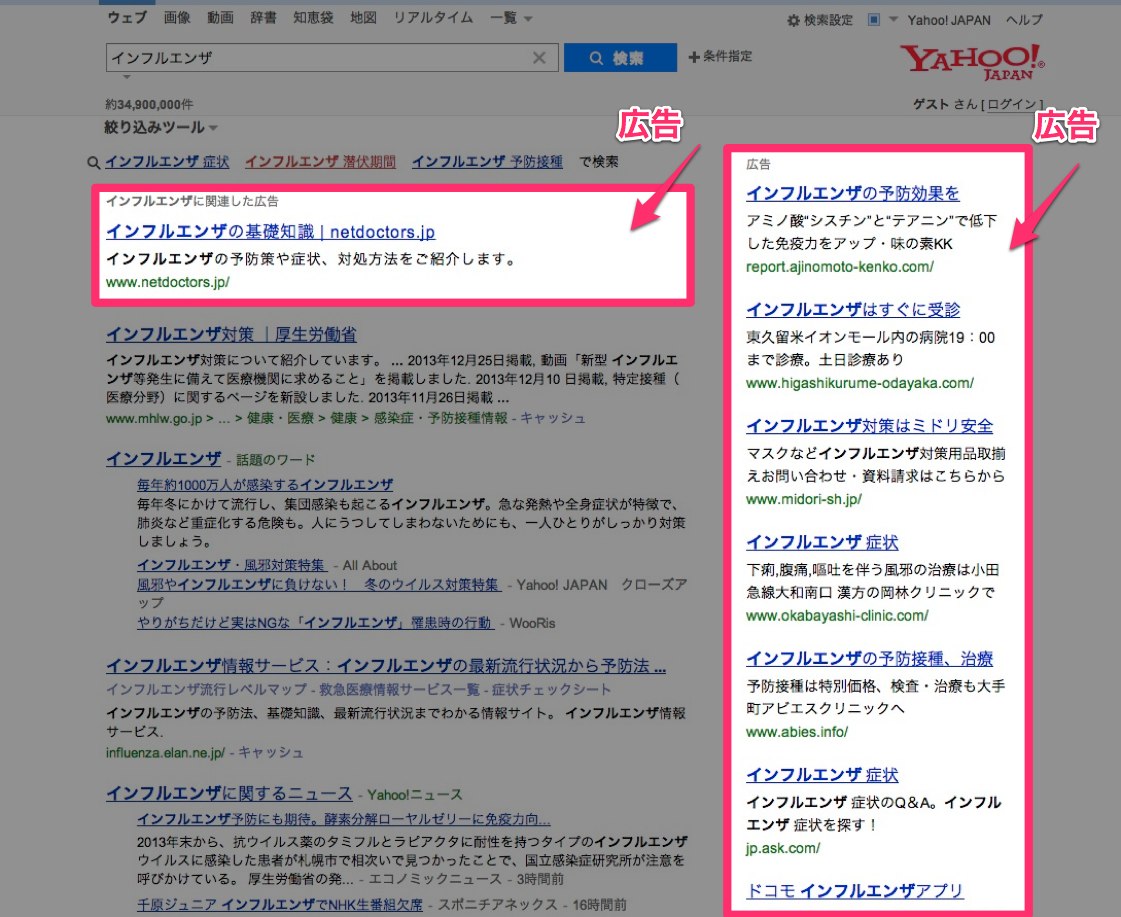
Task: Click the Yahoo! JAPAN logo
Action: pos(972,62)
